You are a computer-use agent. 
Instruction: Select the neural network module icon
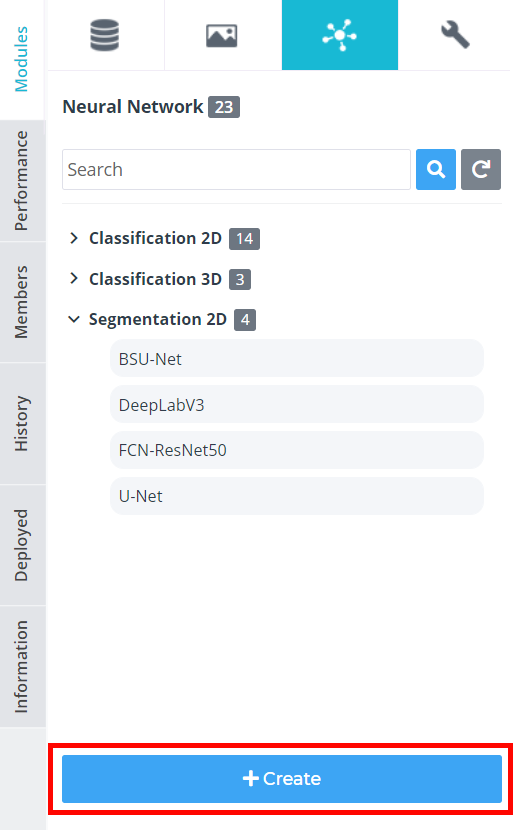click(340, 35)
